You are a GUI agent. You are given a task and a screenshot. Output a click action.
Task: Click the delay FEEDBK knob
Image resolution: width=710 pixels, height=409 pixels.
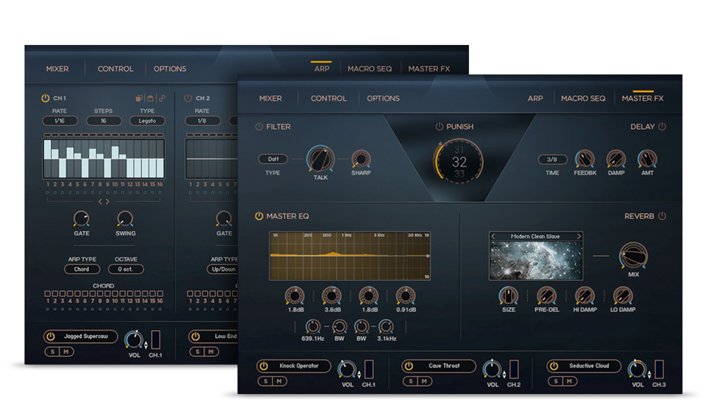585,158
